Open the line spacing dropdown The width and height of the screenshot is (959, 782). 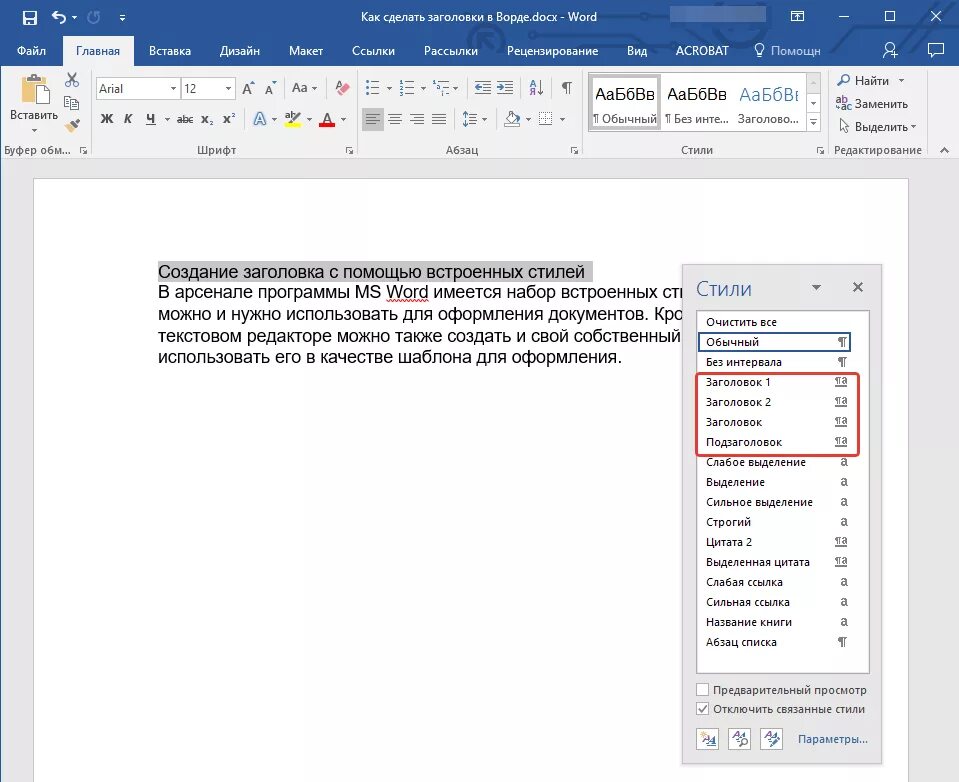tap(483, 121)
